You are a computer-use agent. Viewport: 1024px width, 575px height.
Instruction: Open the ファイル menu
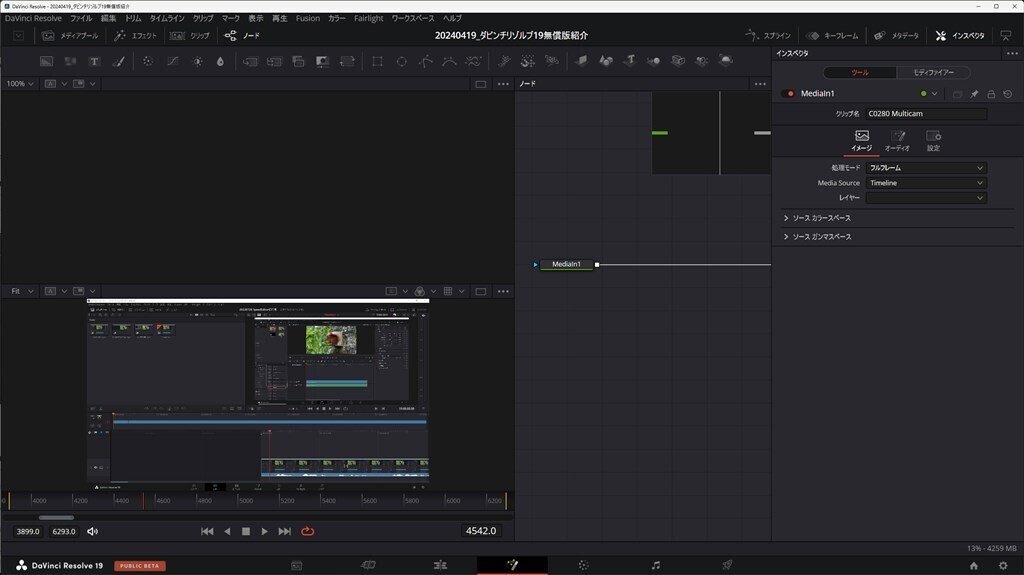click(81, 18)
